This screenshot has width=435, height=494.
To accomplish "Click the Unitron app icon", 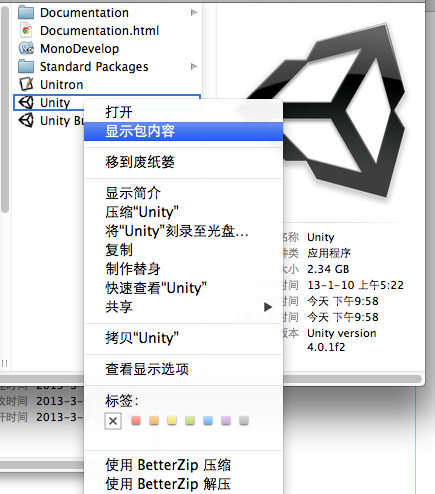I will (26, 84).
